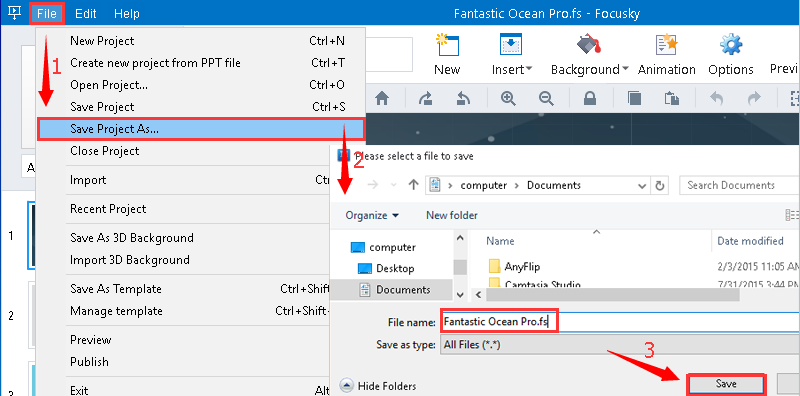This screenshot has height=396, width=800.
Task: Click the New toolbar icon
Action: [x=447, y=54]
